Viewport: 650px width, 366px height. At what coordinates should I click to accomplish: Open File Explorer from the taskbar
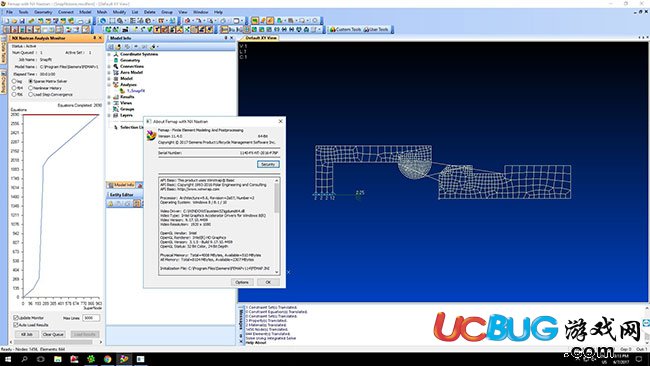coord(58,359)
